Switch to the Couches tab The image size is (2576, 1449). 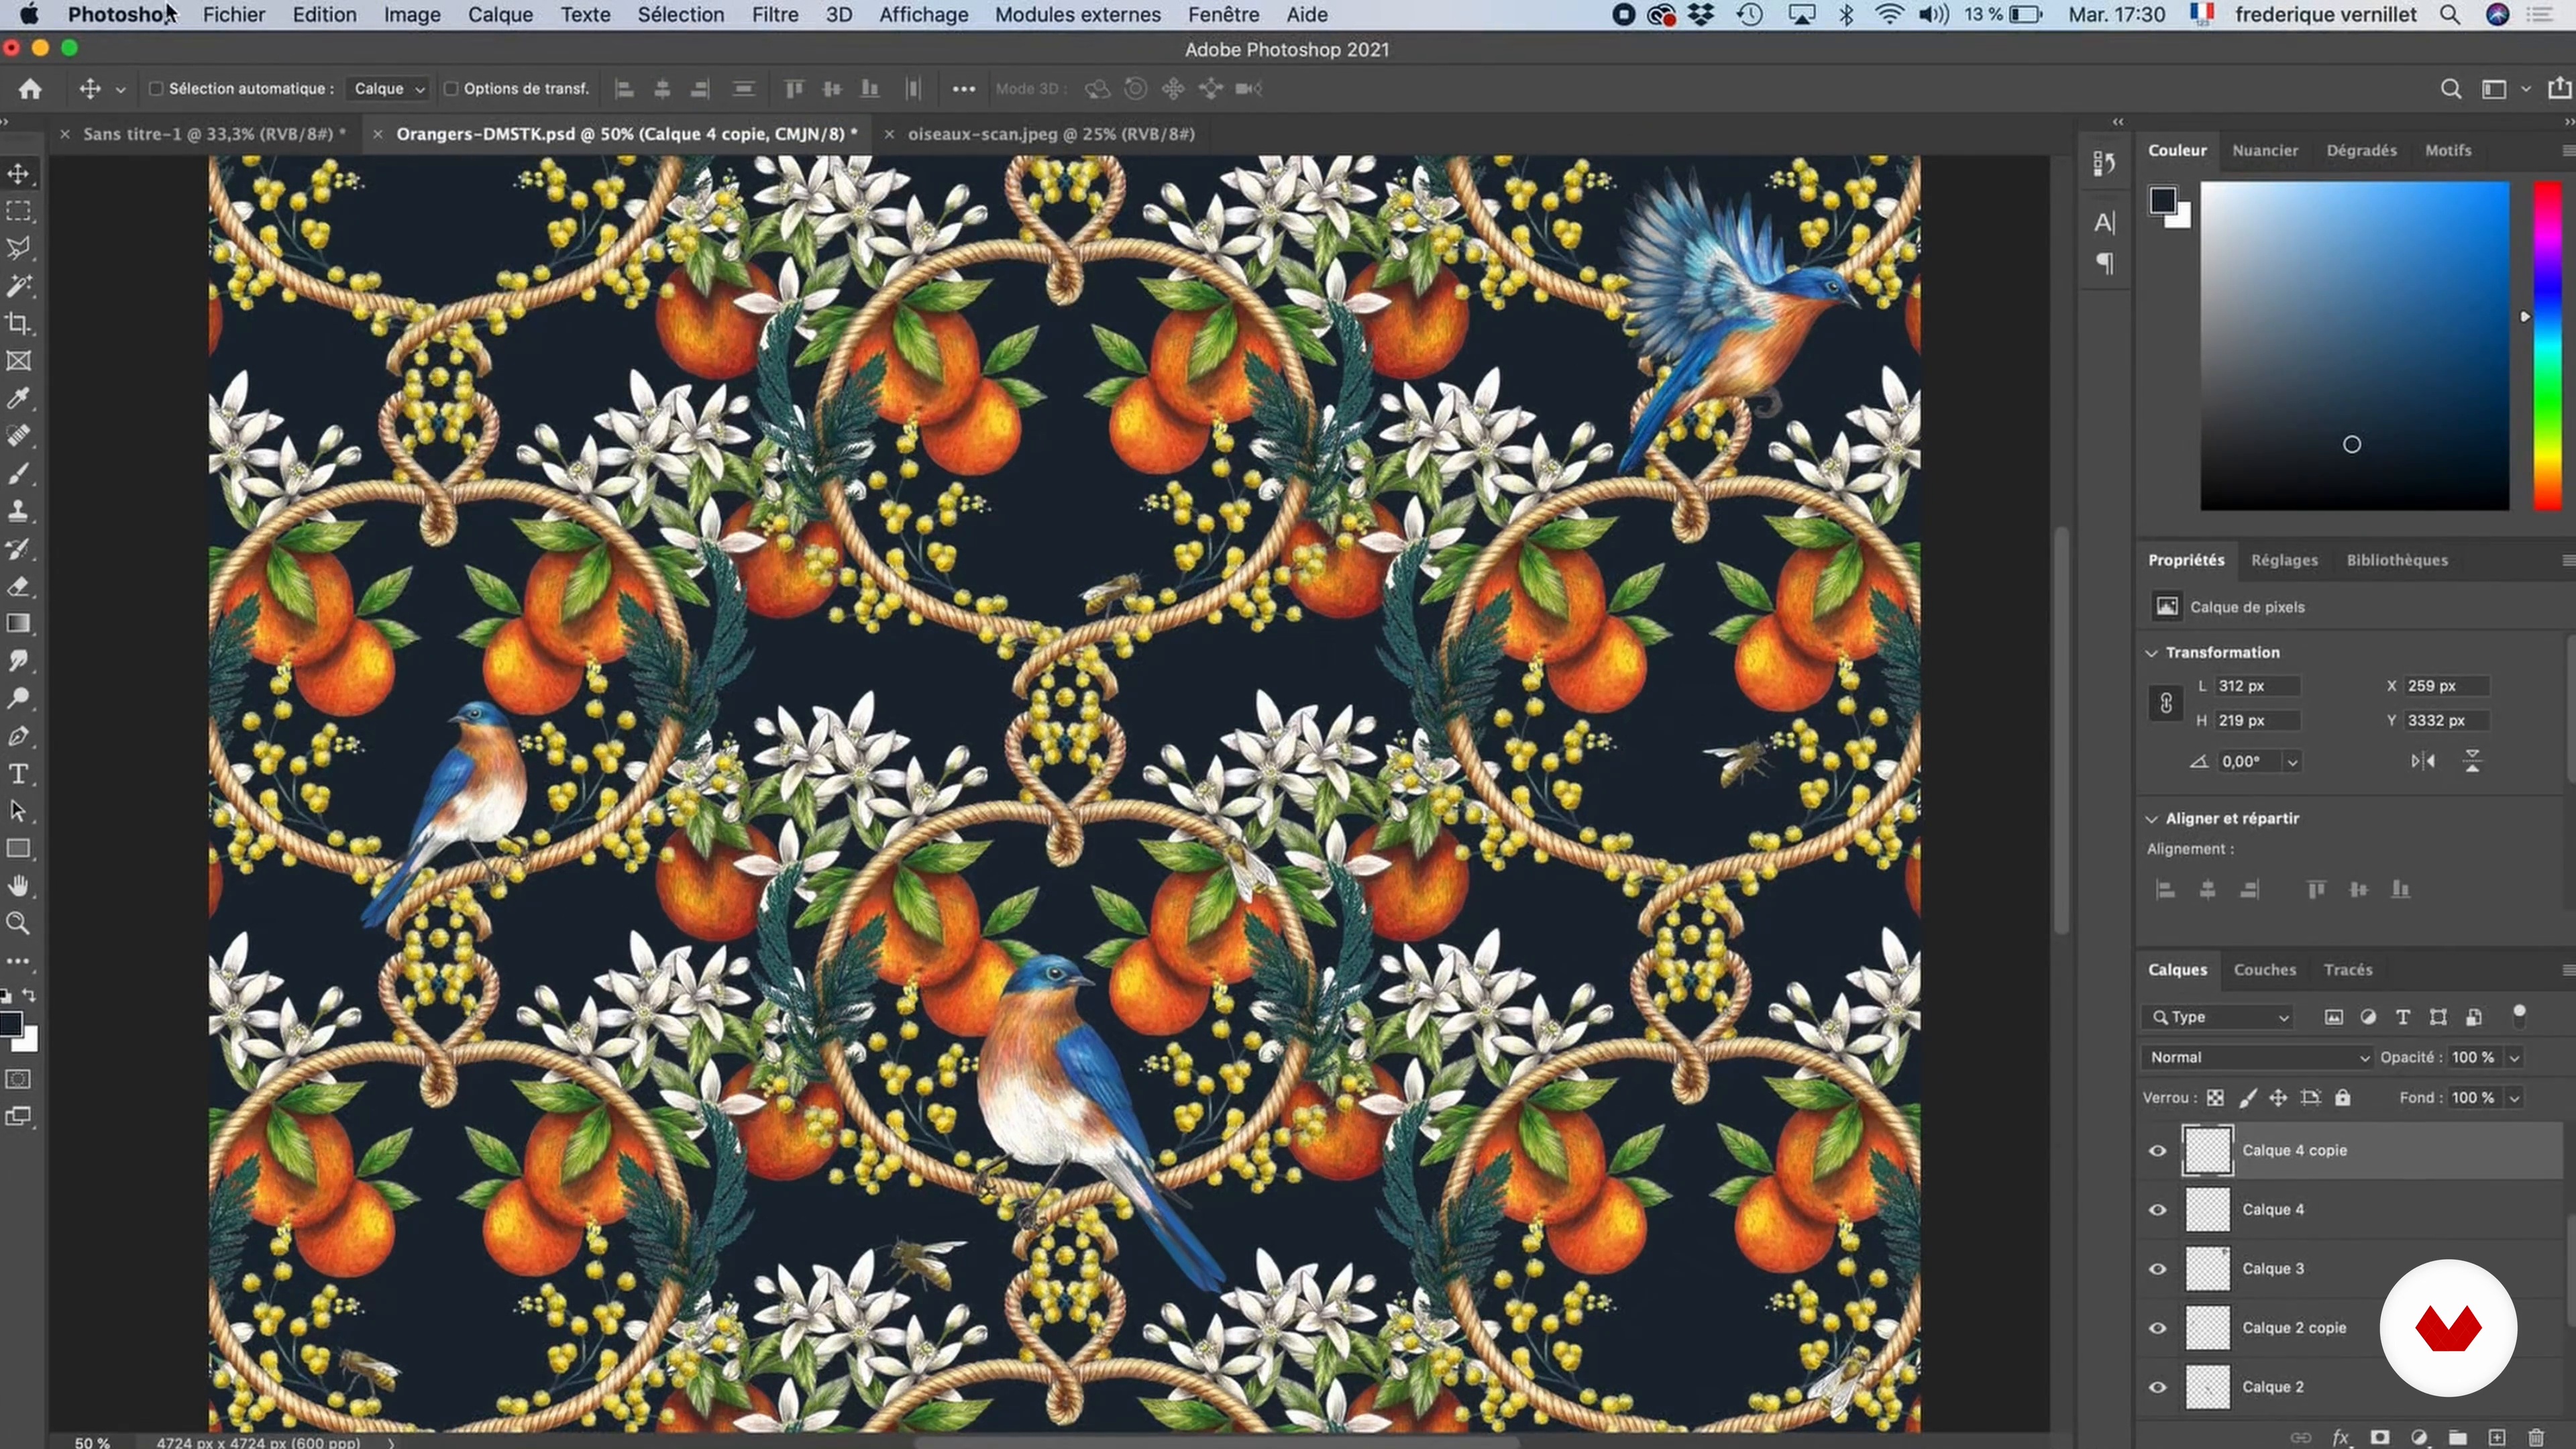pos(2265,969)
